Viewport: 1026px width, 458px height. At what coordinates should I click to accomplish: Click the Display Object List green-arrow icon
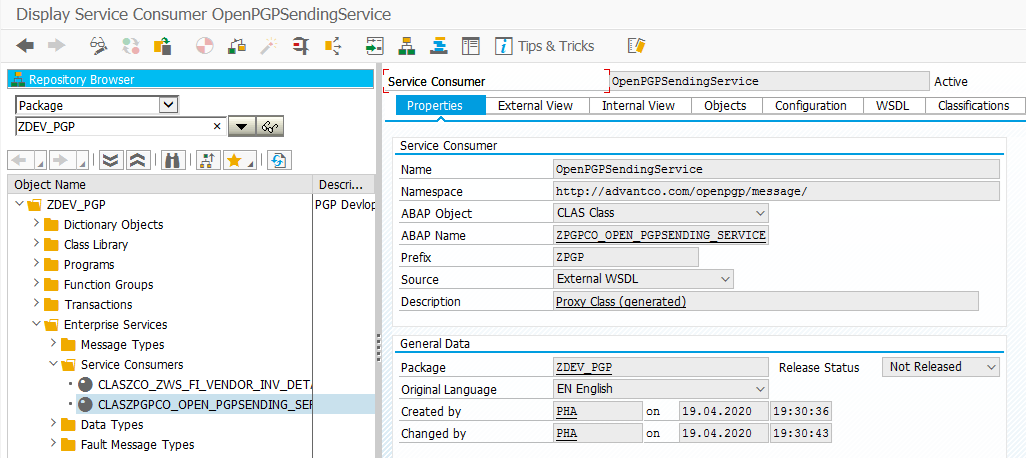click(374, 46)
